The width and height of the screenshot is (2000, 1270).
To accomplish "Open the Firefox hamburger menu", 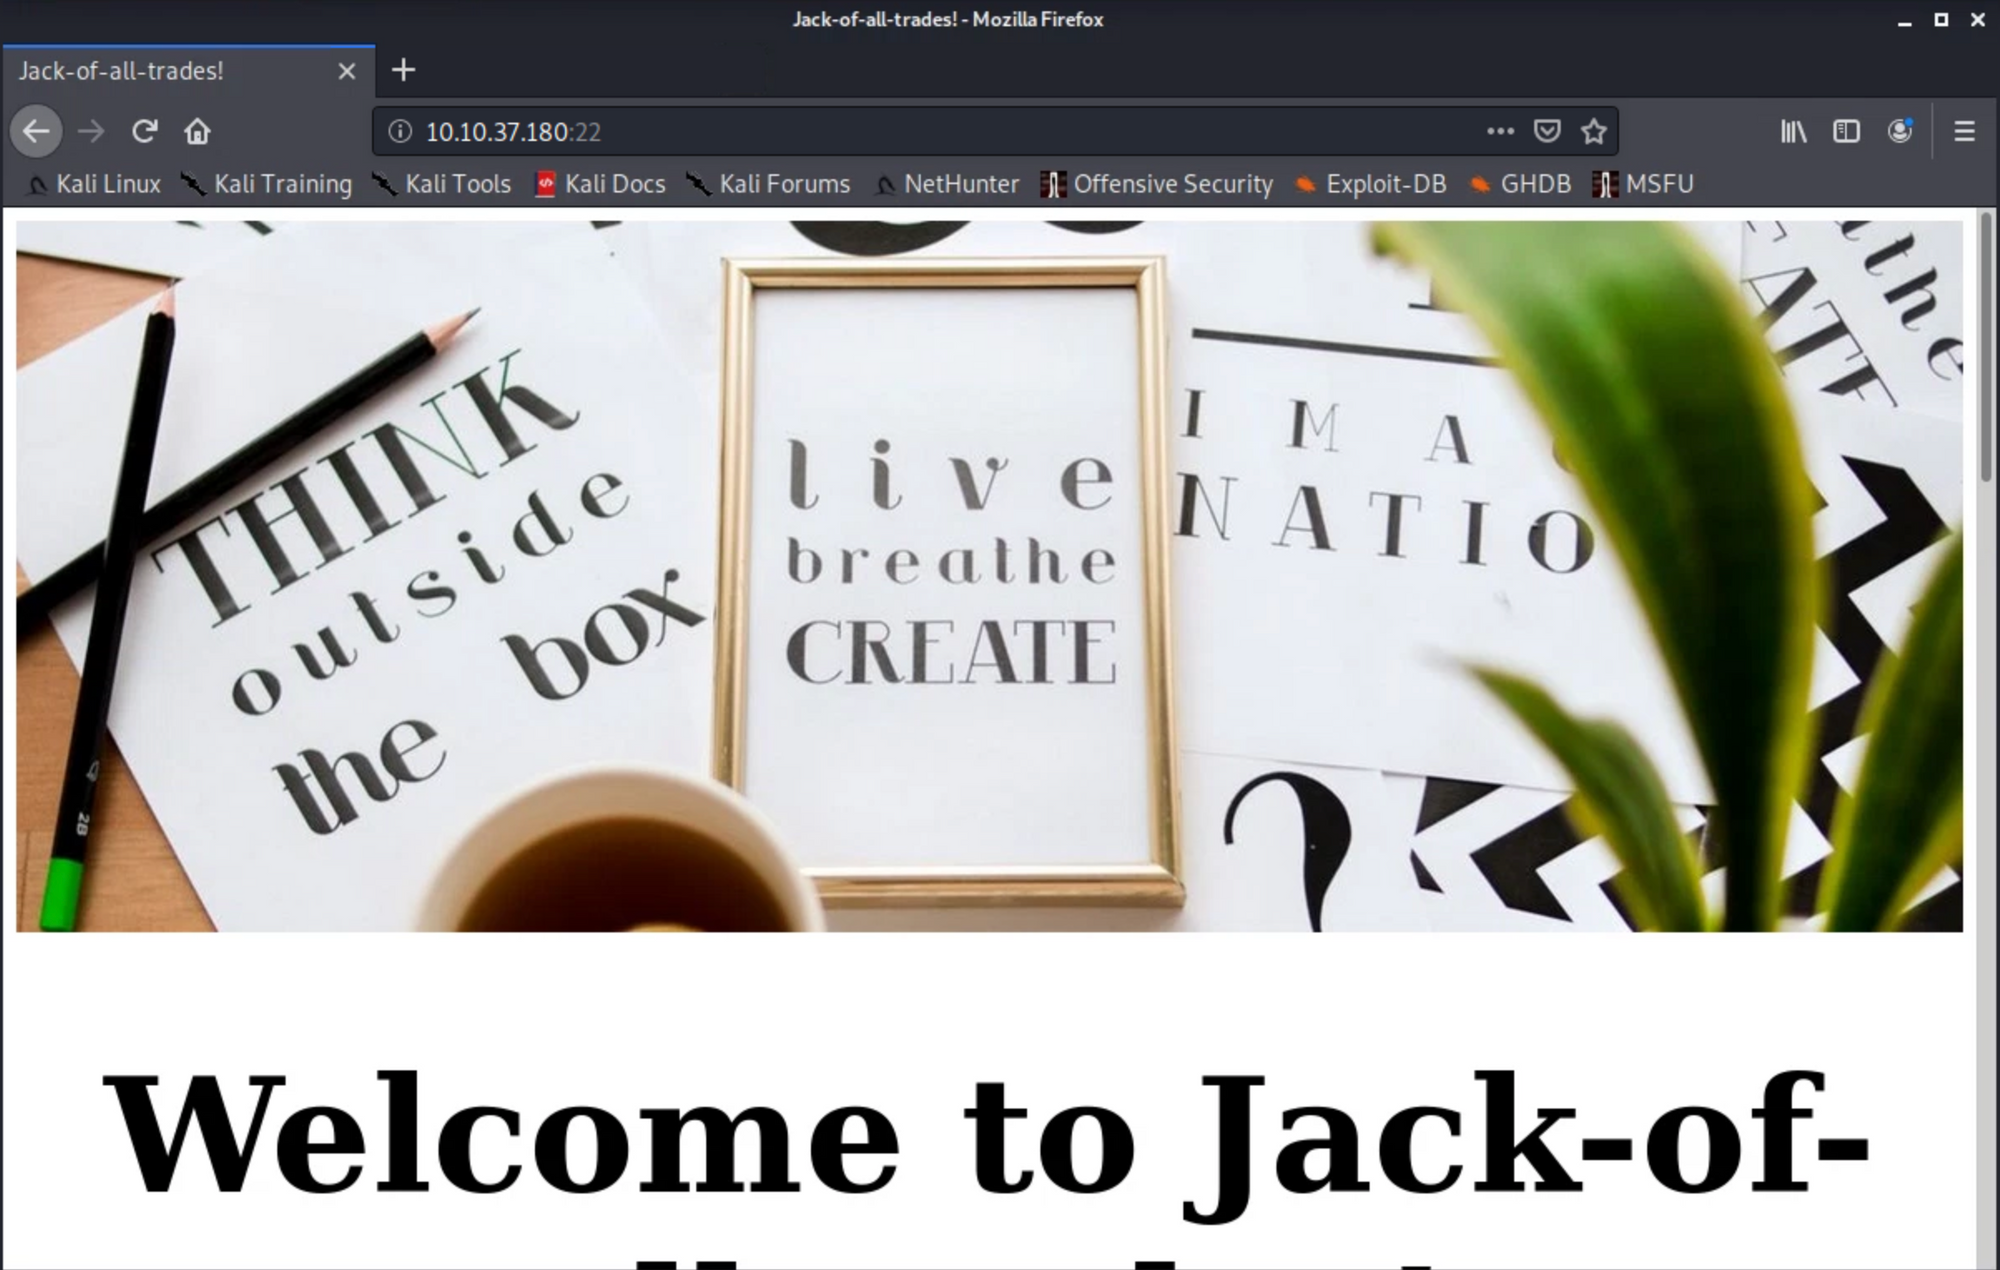I will click(x=1964, y=131).
